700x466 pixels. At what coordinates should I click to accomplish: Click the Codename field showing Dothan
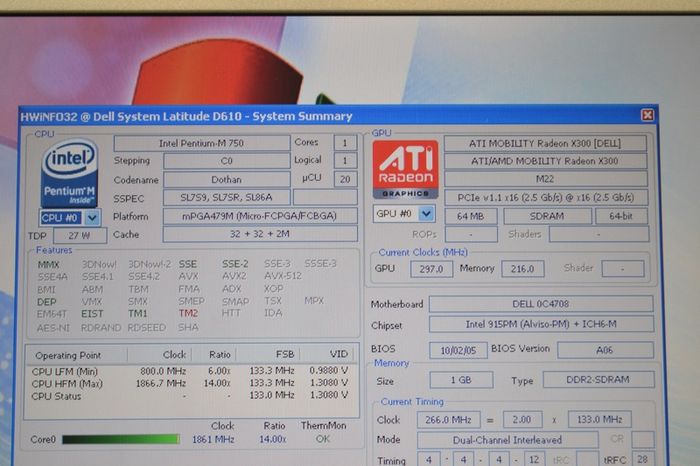tap(226, 179)
